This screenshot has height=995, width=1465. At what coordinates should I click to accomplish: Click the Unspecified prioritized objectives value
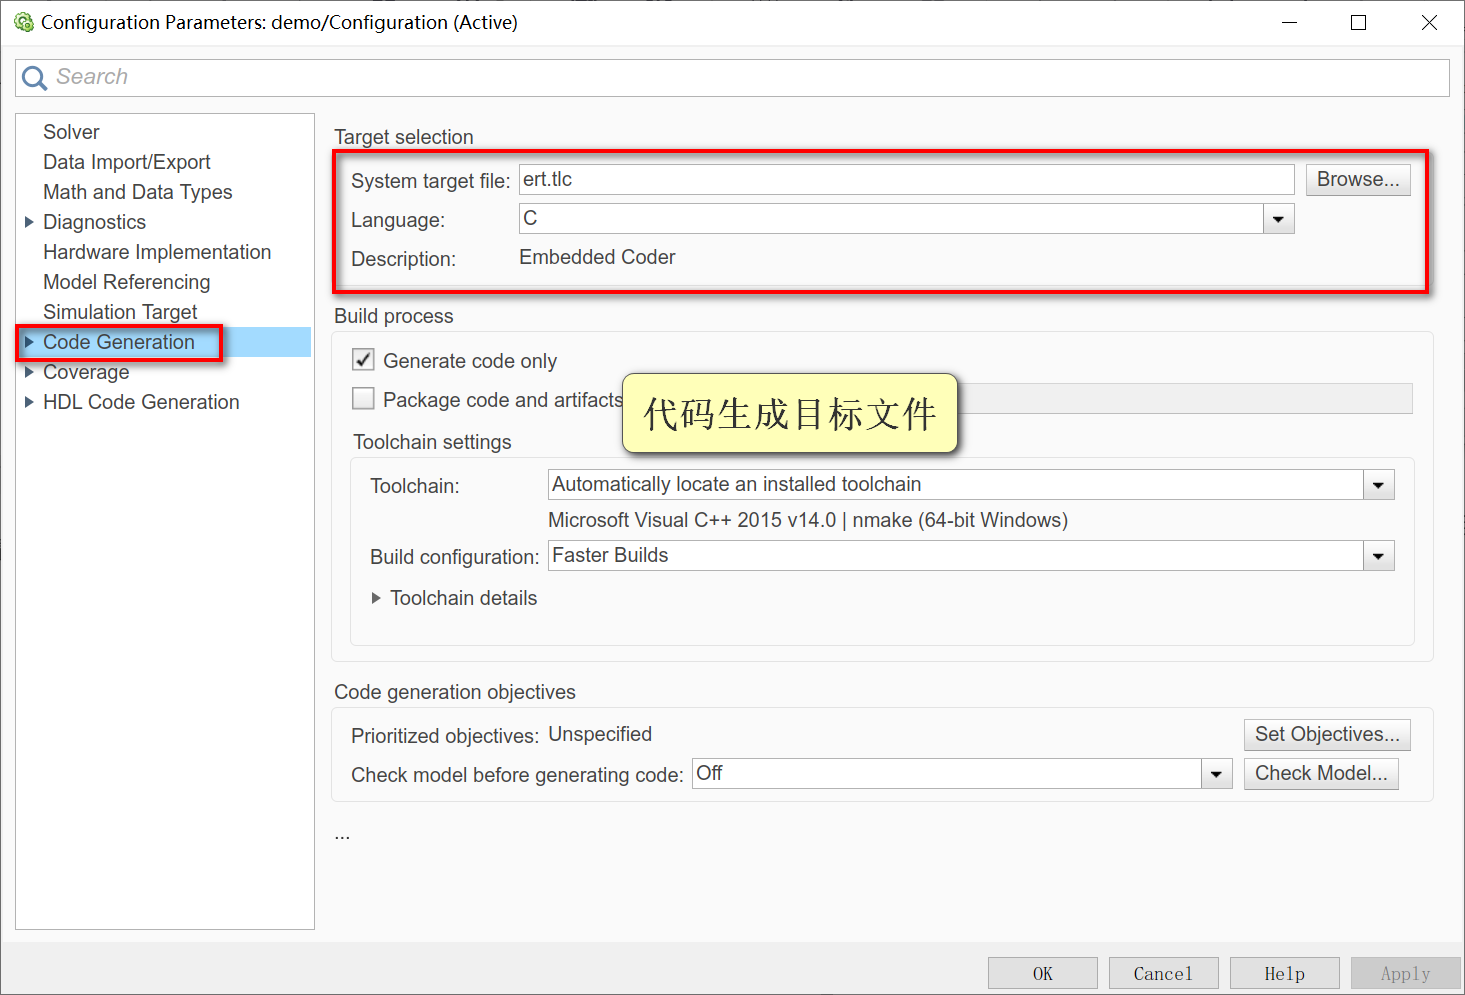coord(600,735)
